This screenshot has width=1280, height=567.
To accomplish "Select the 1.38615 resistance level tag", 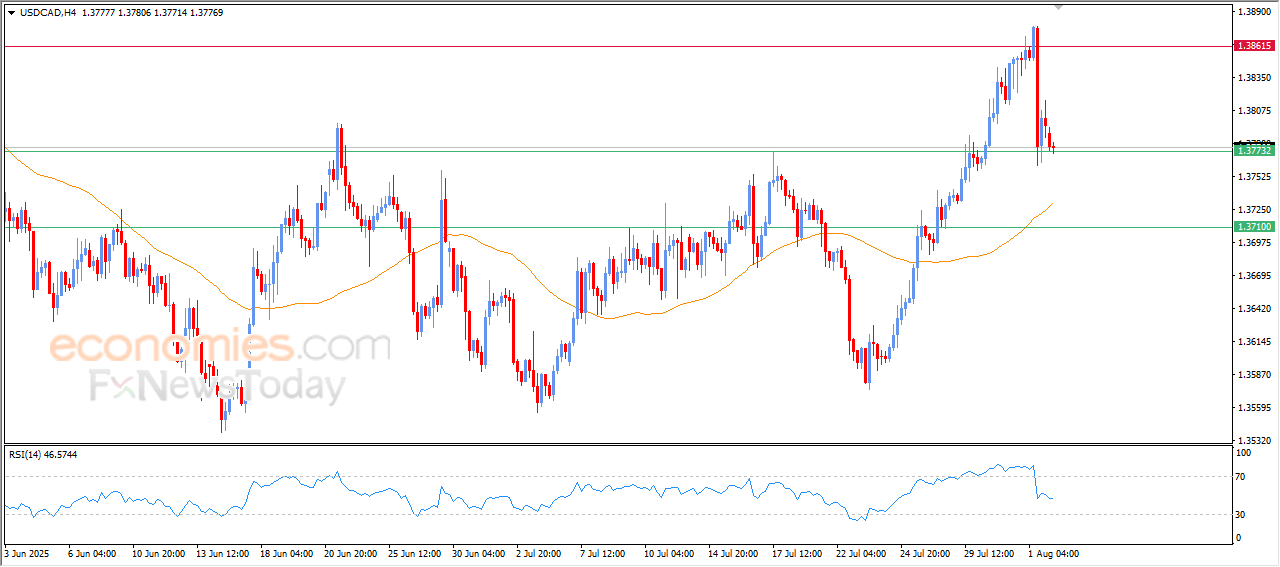I will tap(1254, 46).
